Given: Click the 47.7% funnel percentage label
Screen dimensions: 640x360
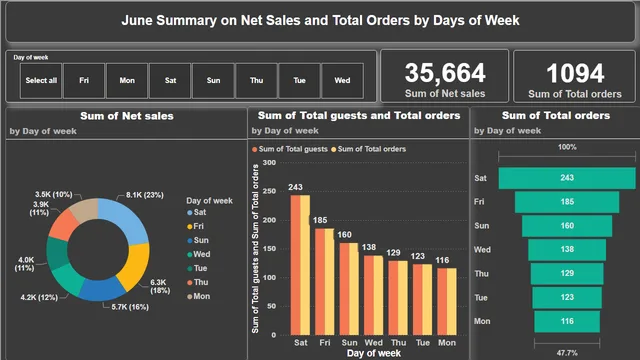Looking at the screenshot, I should (x=567, y=353).
